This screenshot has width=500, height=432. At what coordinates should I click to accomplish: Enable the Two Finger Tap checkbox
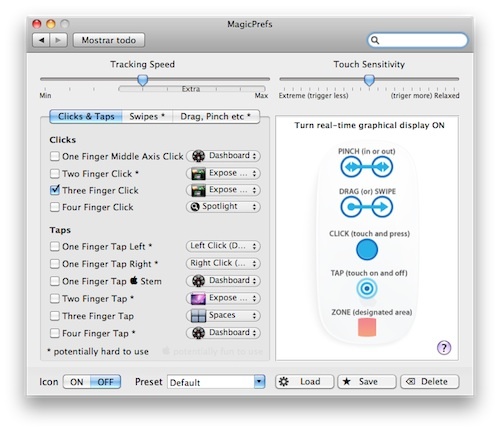pos(55,298)
